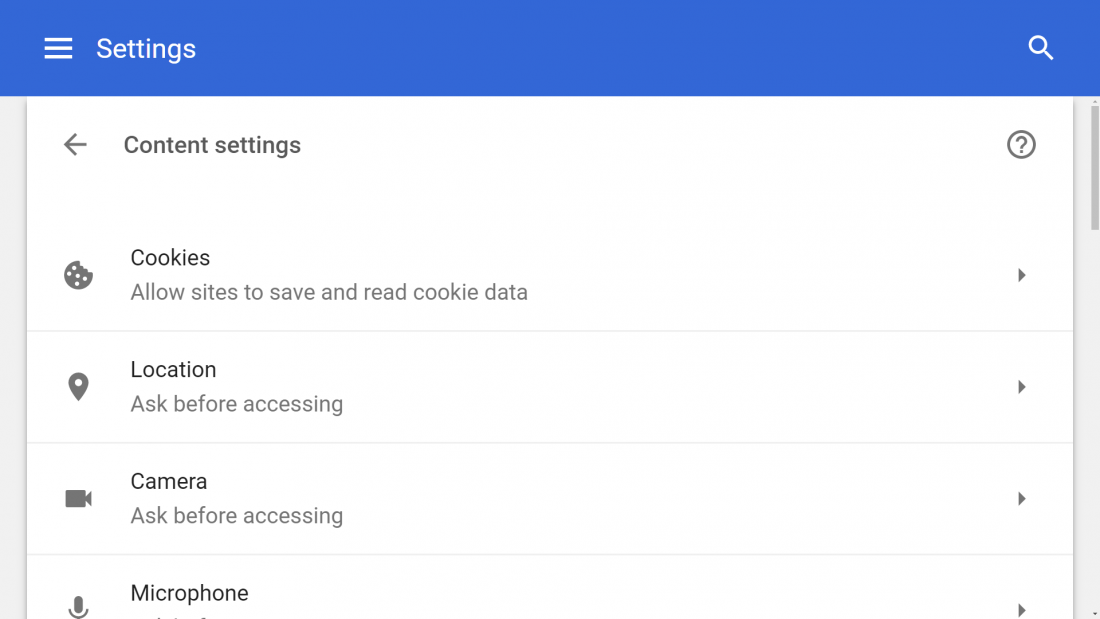Screen dimensions: 1100x619
Task: Click the camera icon
Action: 79,498
